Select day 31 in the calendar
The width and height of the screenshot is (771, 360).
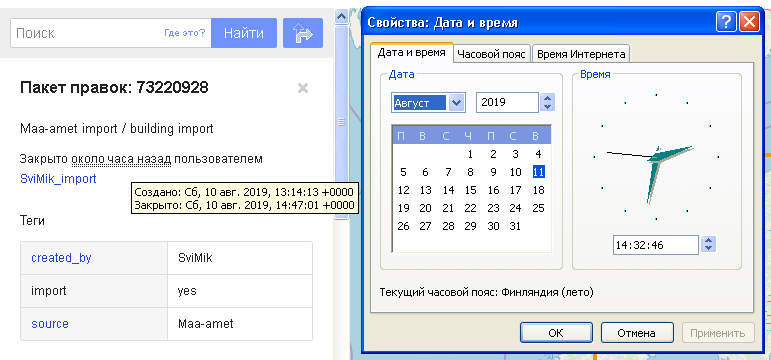515,226
